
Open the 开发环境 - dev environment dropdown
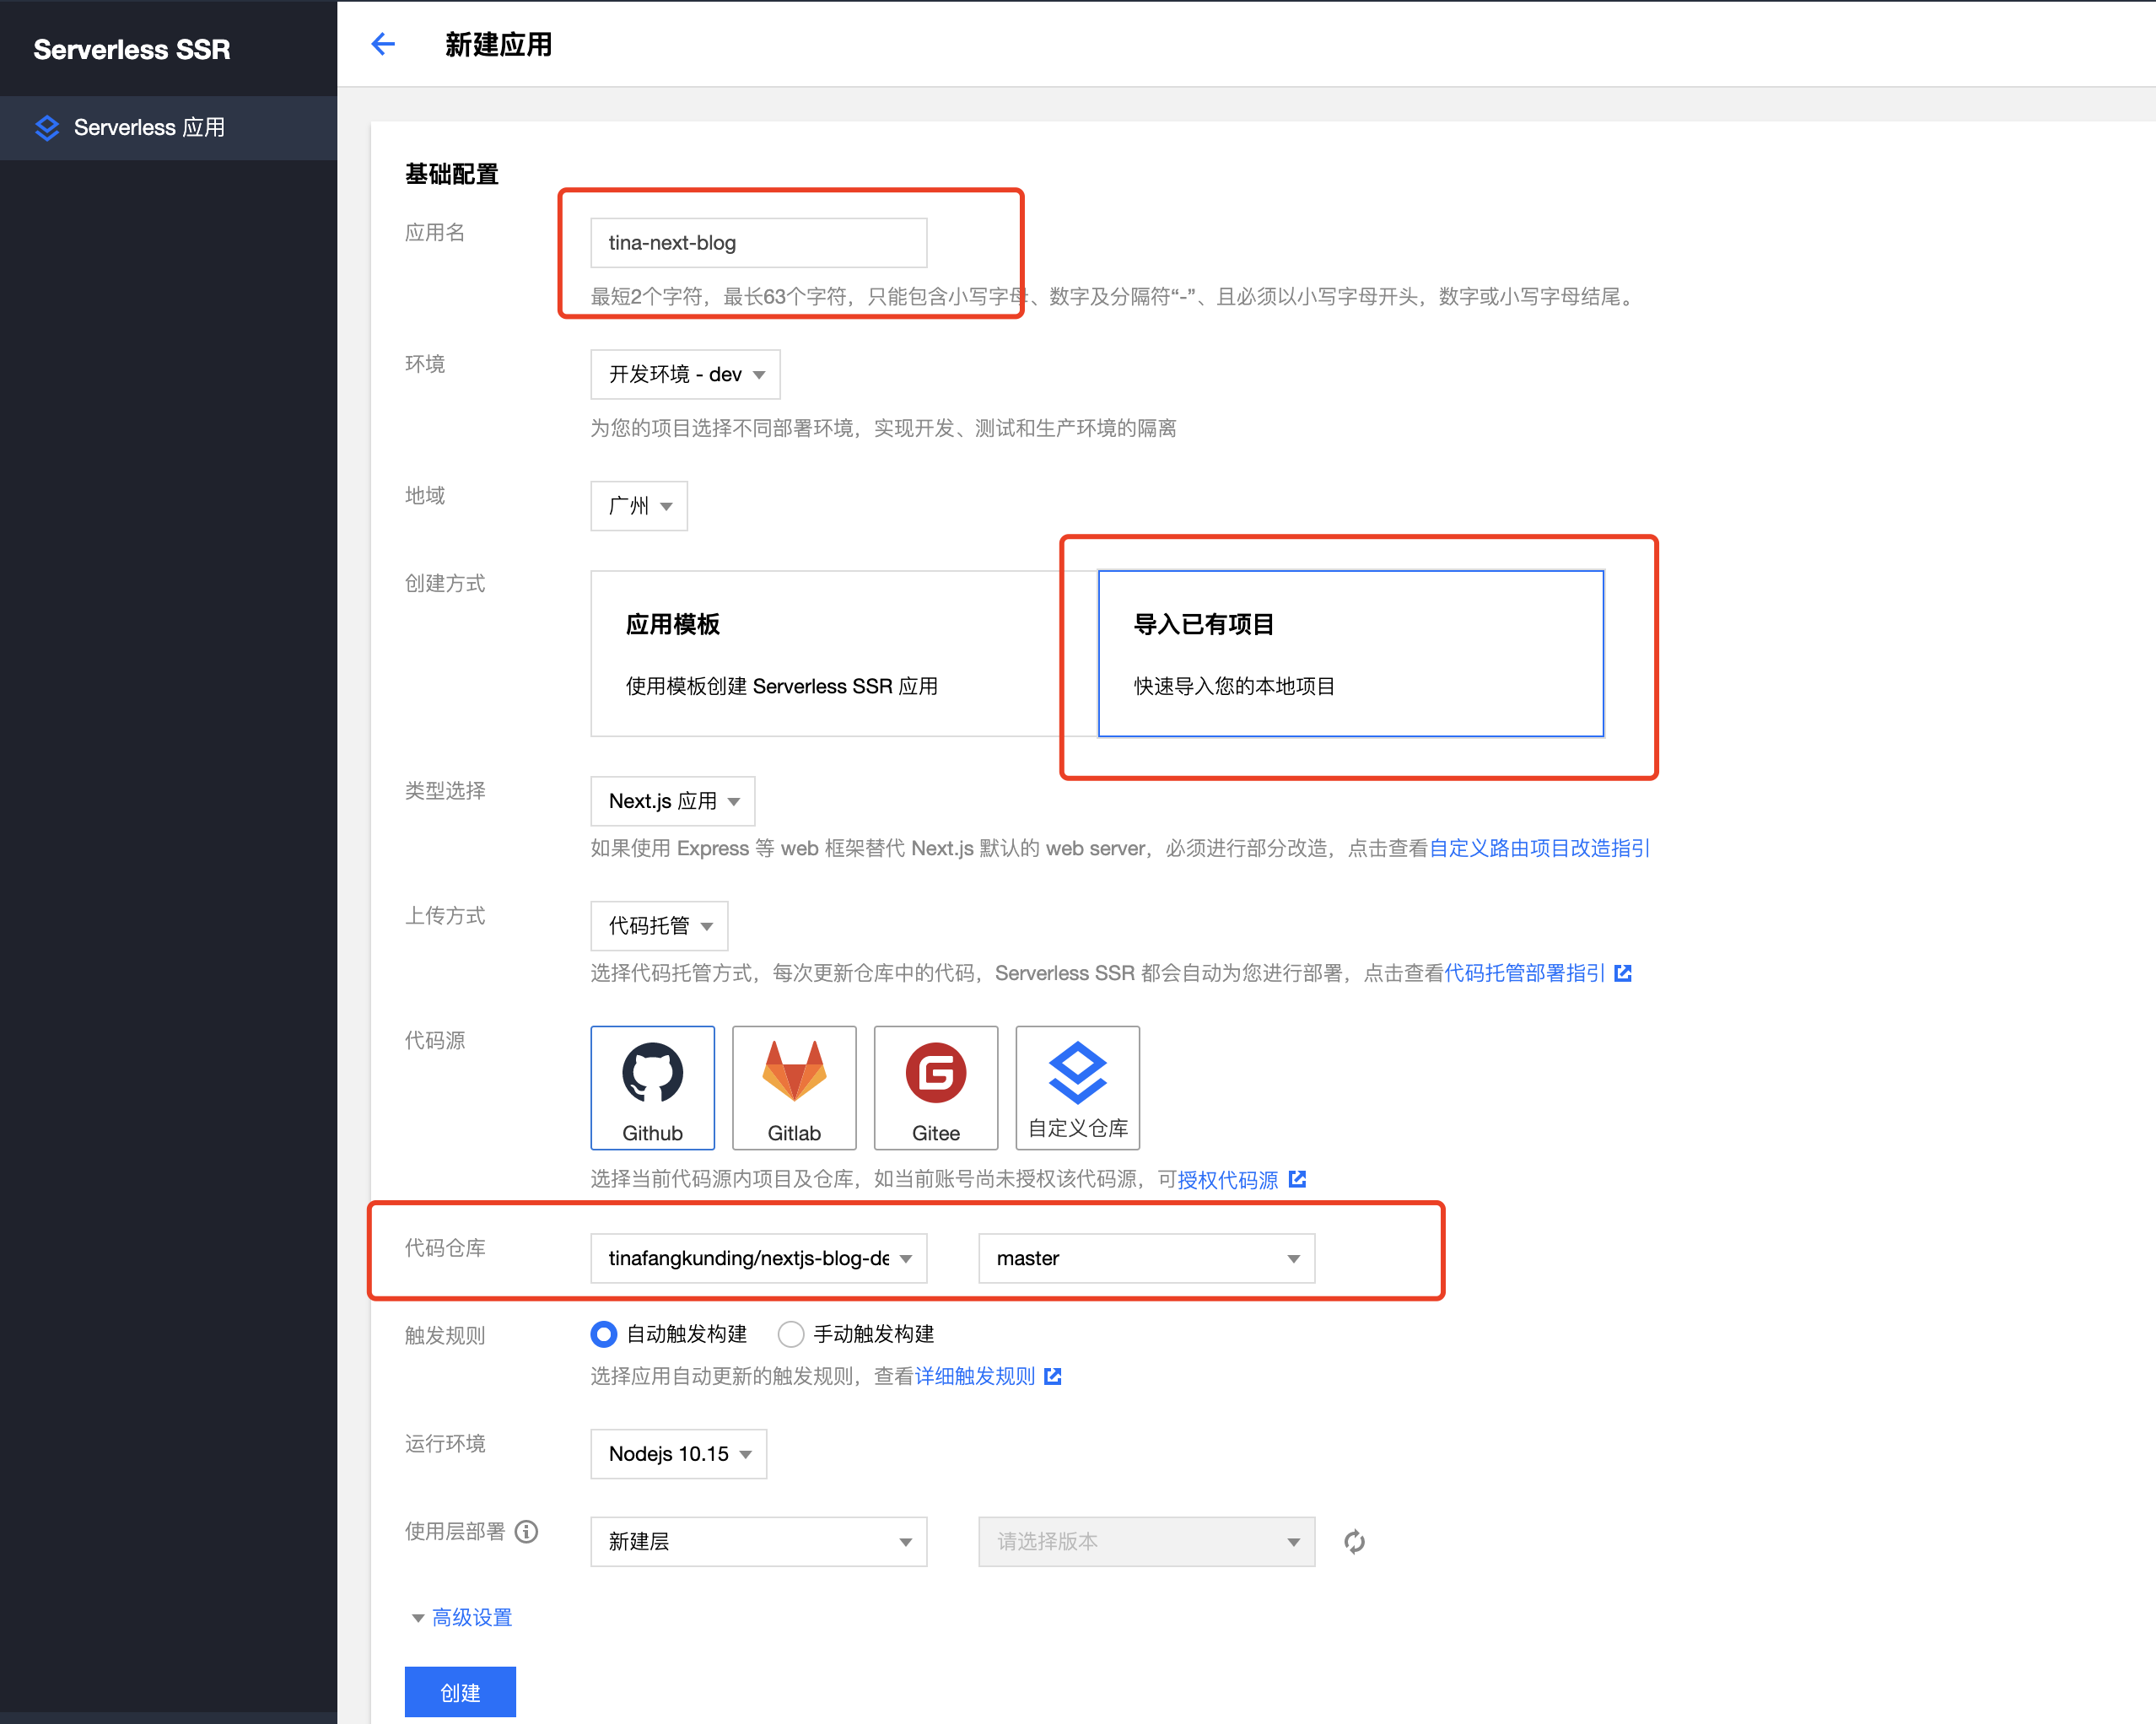[685, 374]
